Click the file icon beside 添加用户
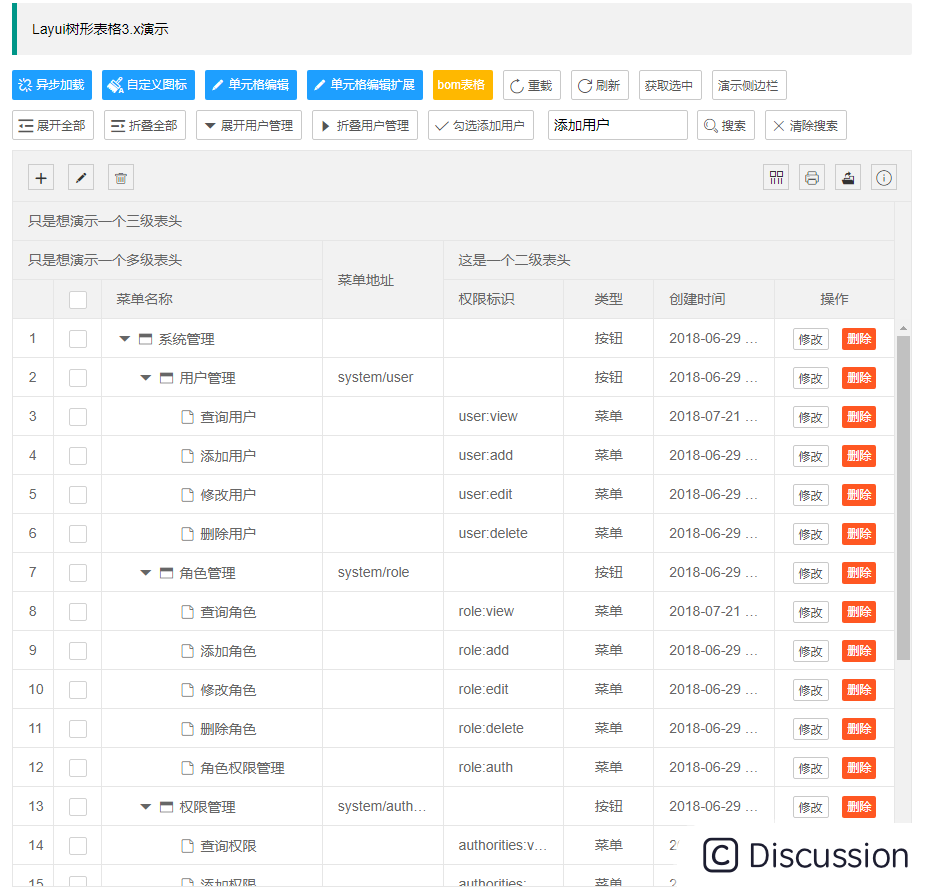This screenshot has height=887, width=936. click(x=187, y=456)
